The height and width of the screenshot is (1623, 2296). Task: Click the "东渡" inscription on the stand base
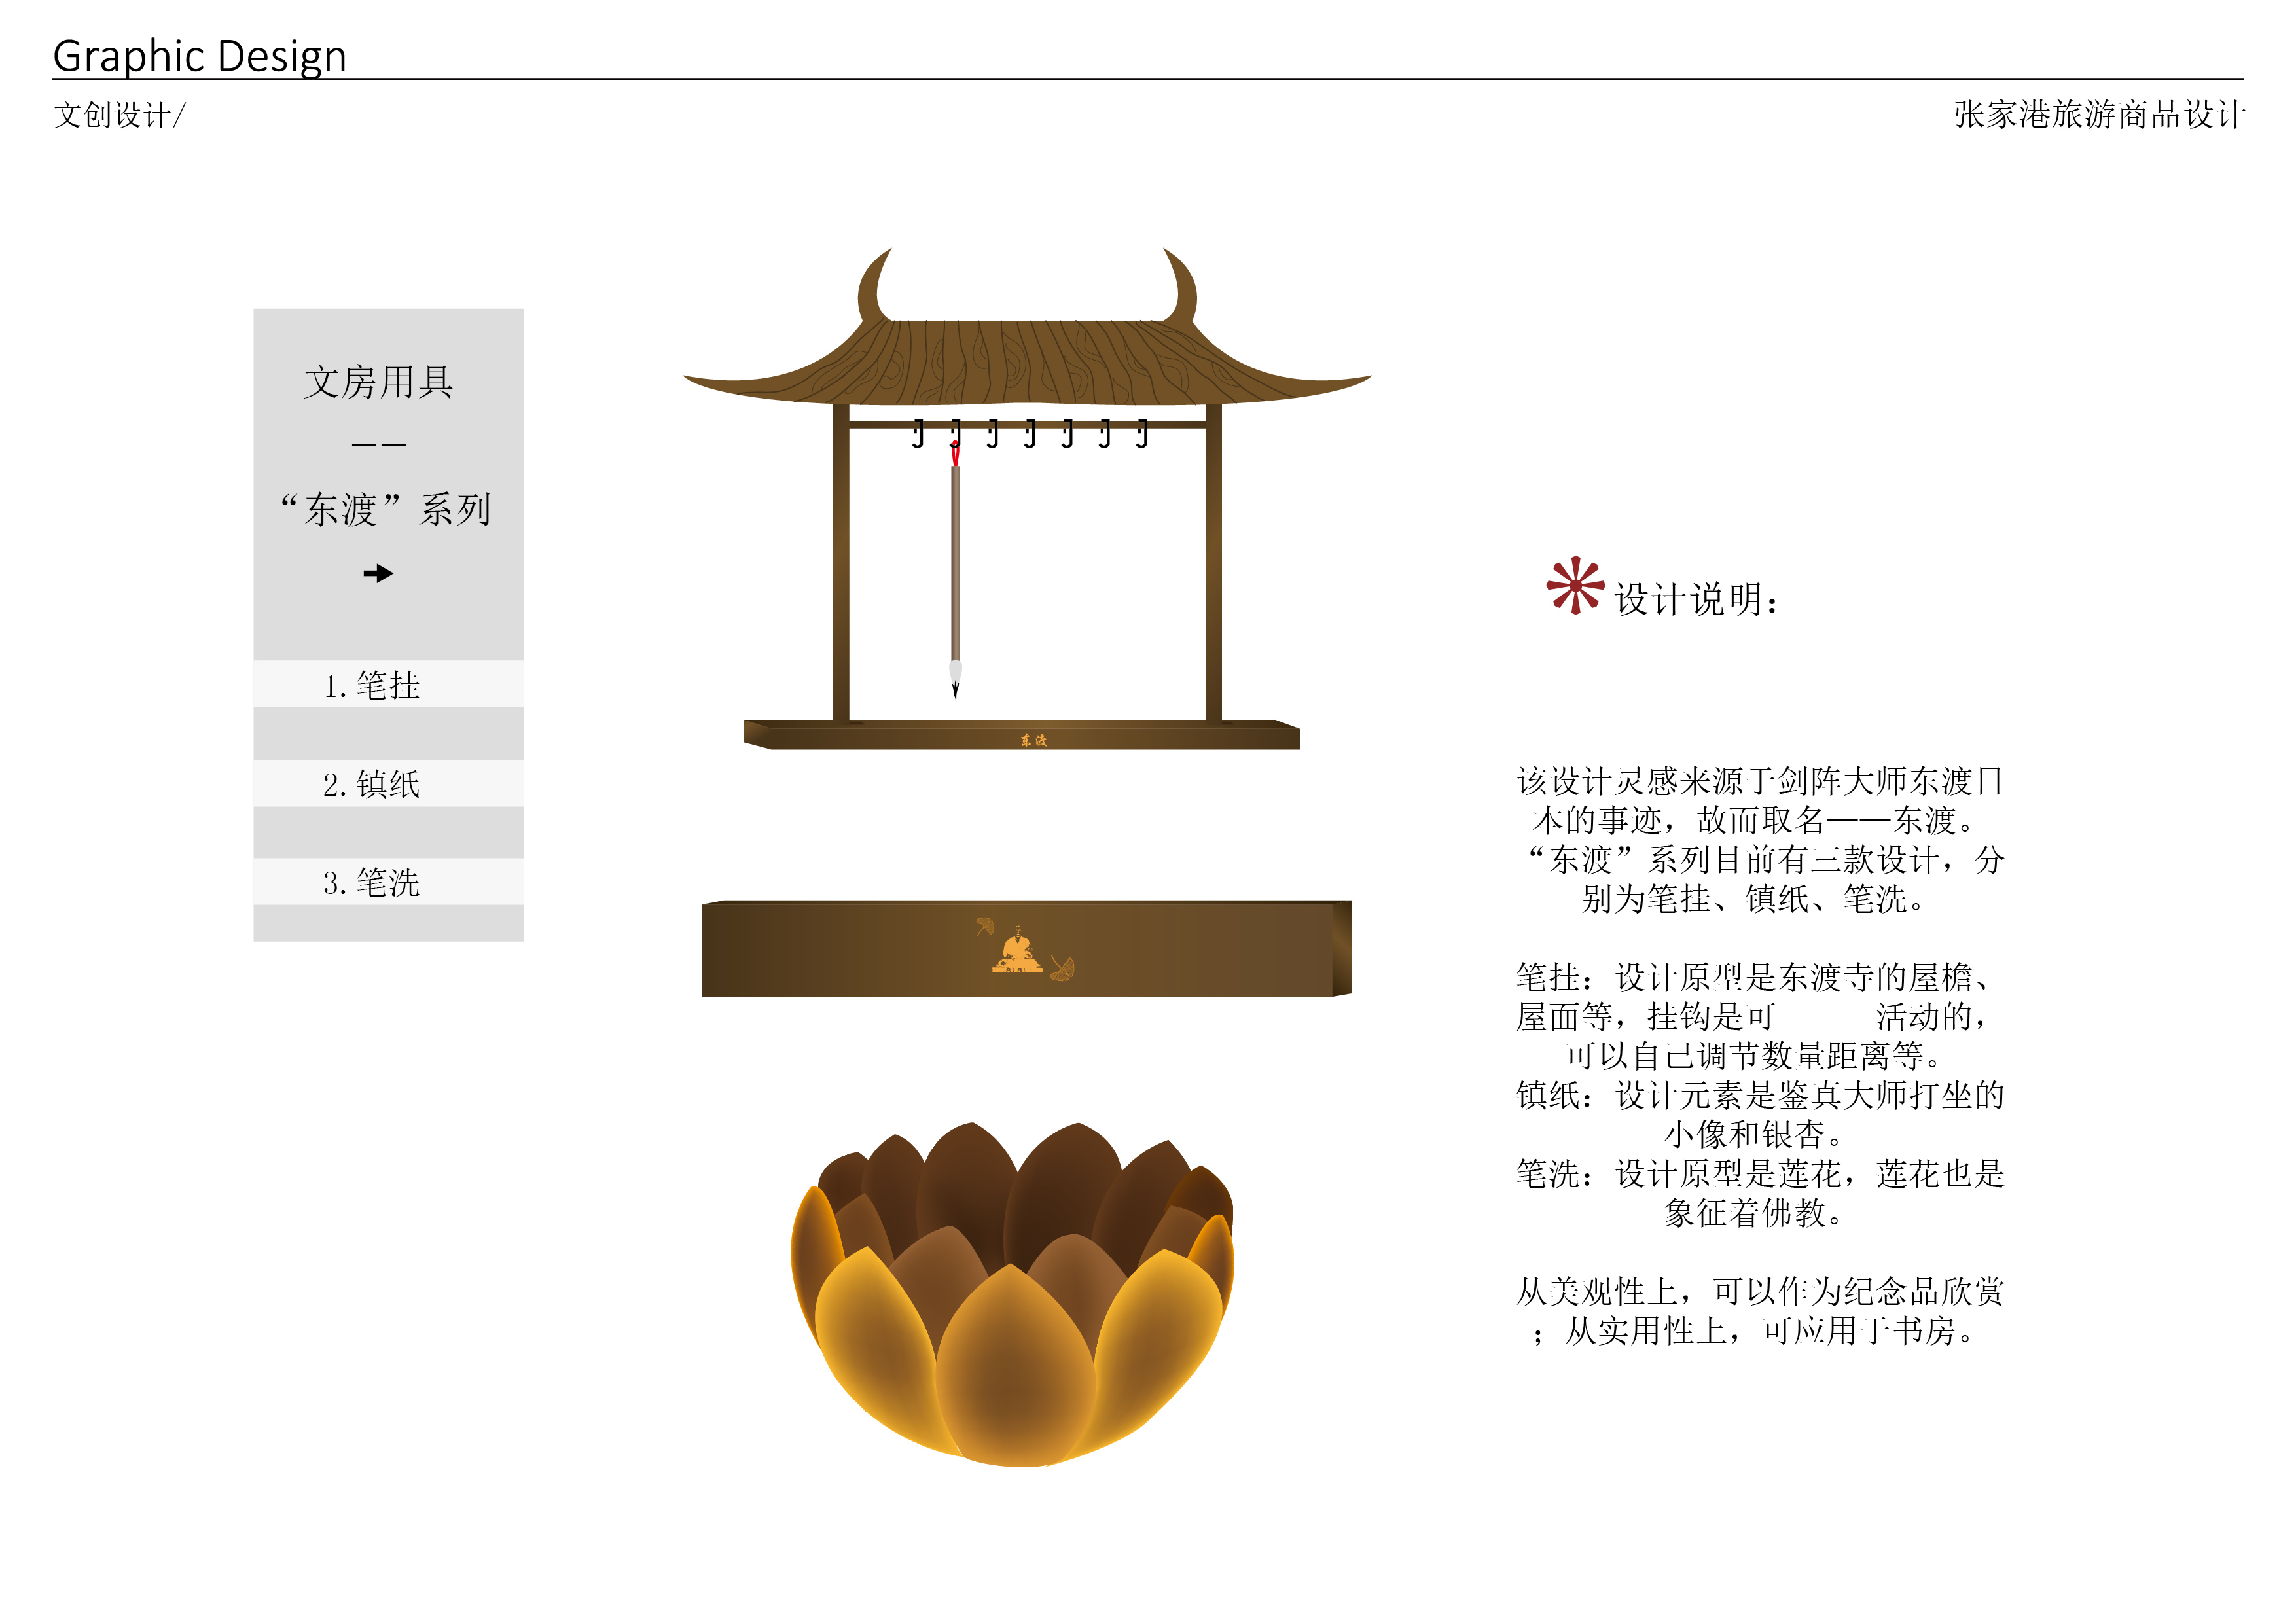[x=1034, y=740]
